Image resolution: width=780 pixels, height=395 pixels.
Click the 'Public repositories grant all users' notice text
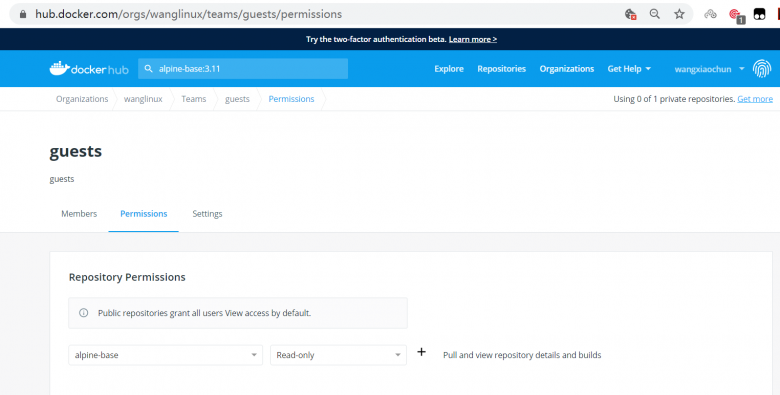[x=204, y=313]
